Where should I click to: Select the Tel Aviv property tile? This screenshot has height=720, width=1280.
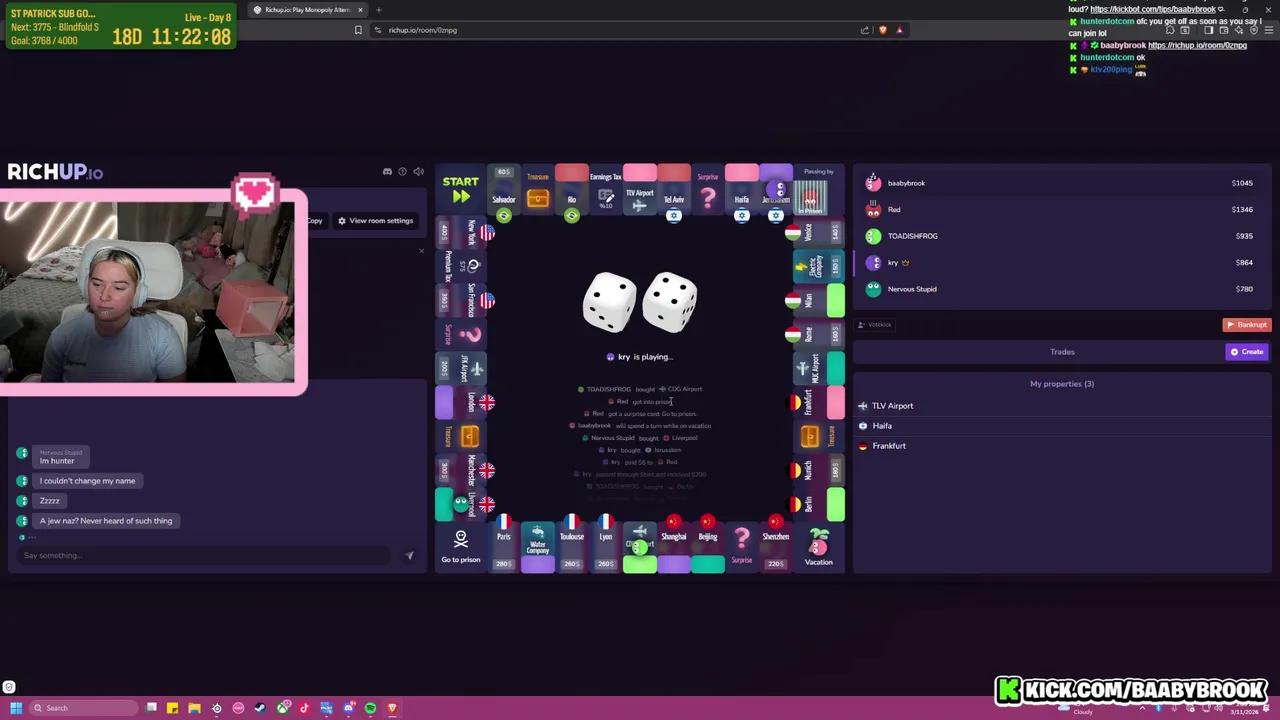pos(674,190)
